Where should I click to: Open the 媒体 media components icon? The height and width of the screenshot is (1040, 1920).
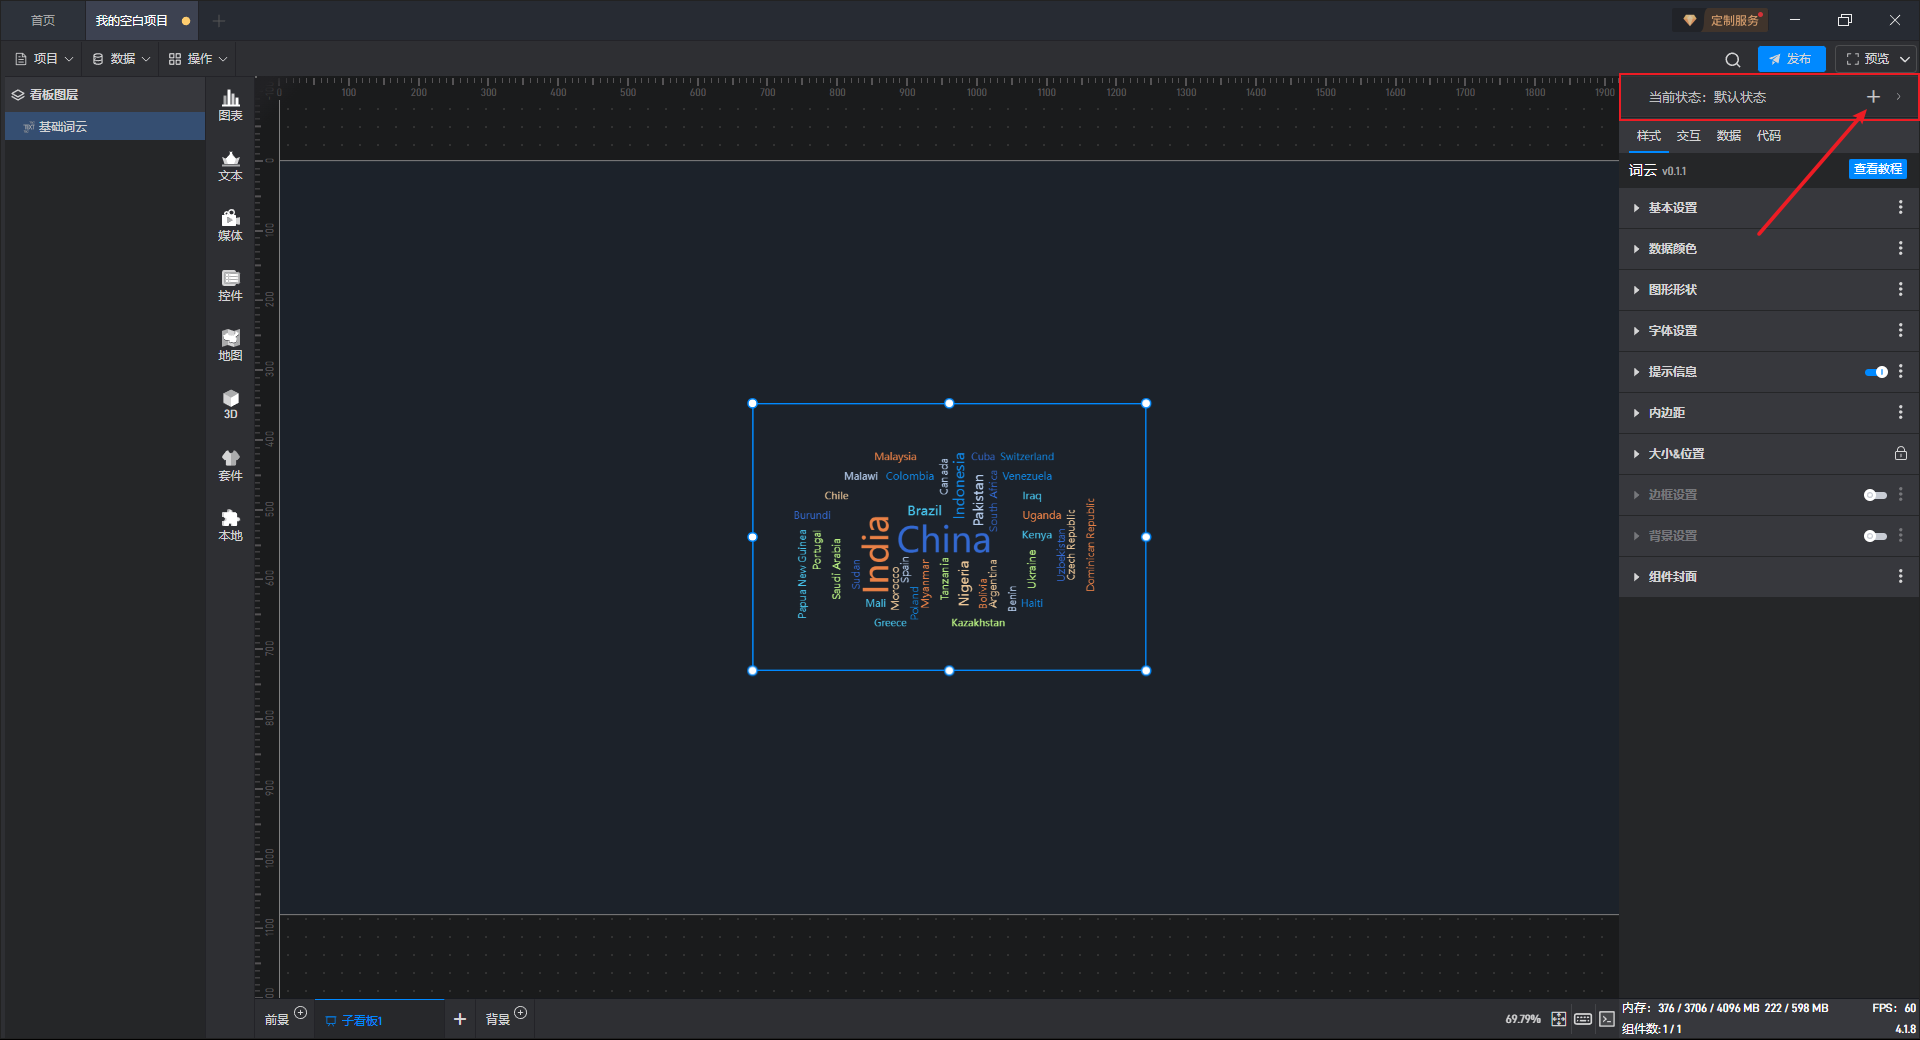(x=230, y=225)
